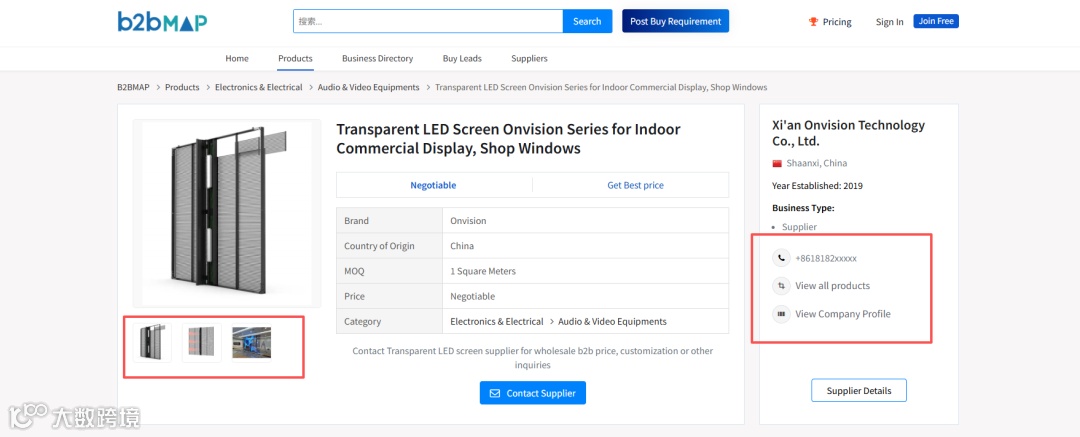Open the Buy Leads menu item
This screenshot has height=437, width=1080.
(x=462, y=59)
